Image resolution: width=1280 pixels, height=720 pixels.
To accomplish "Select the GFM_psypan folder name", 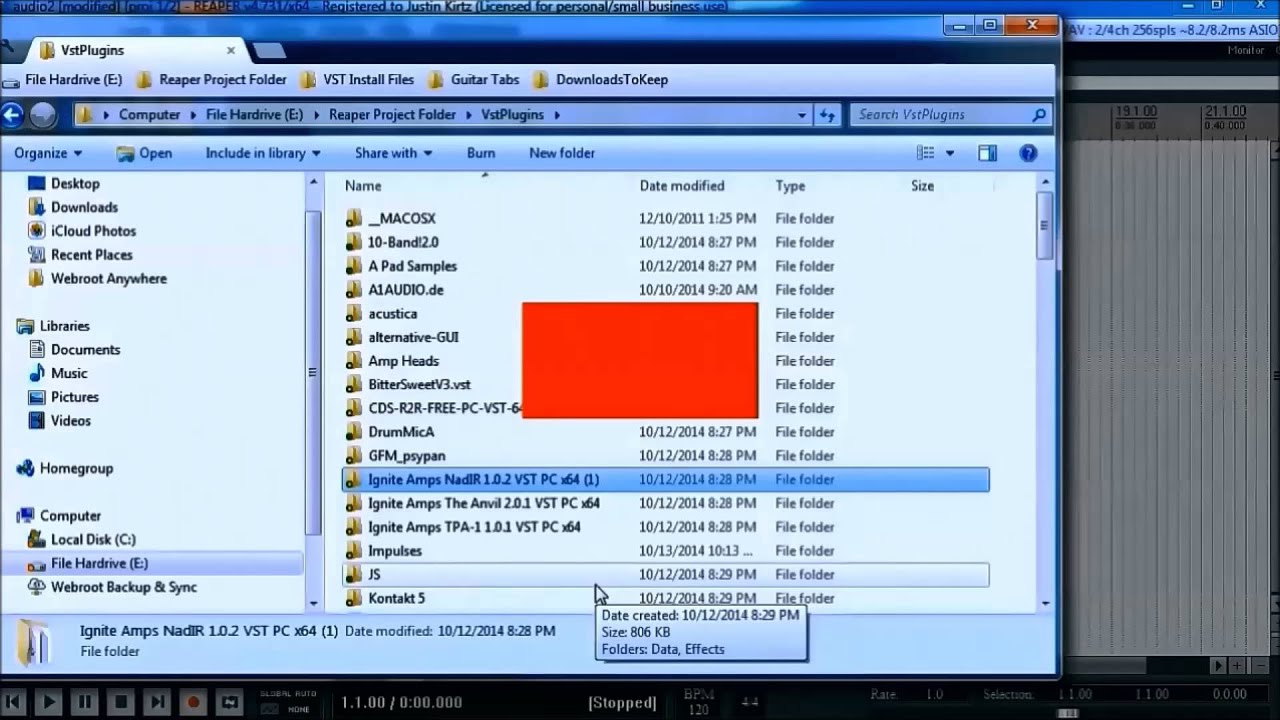I will 406,456.
